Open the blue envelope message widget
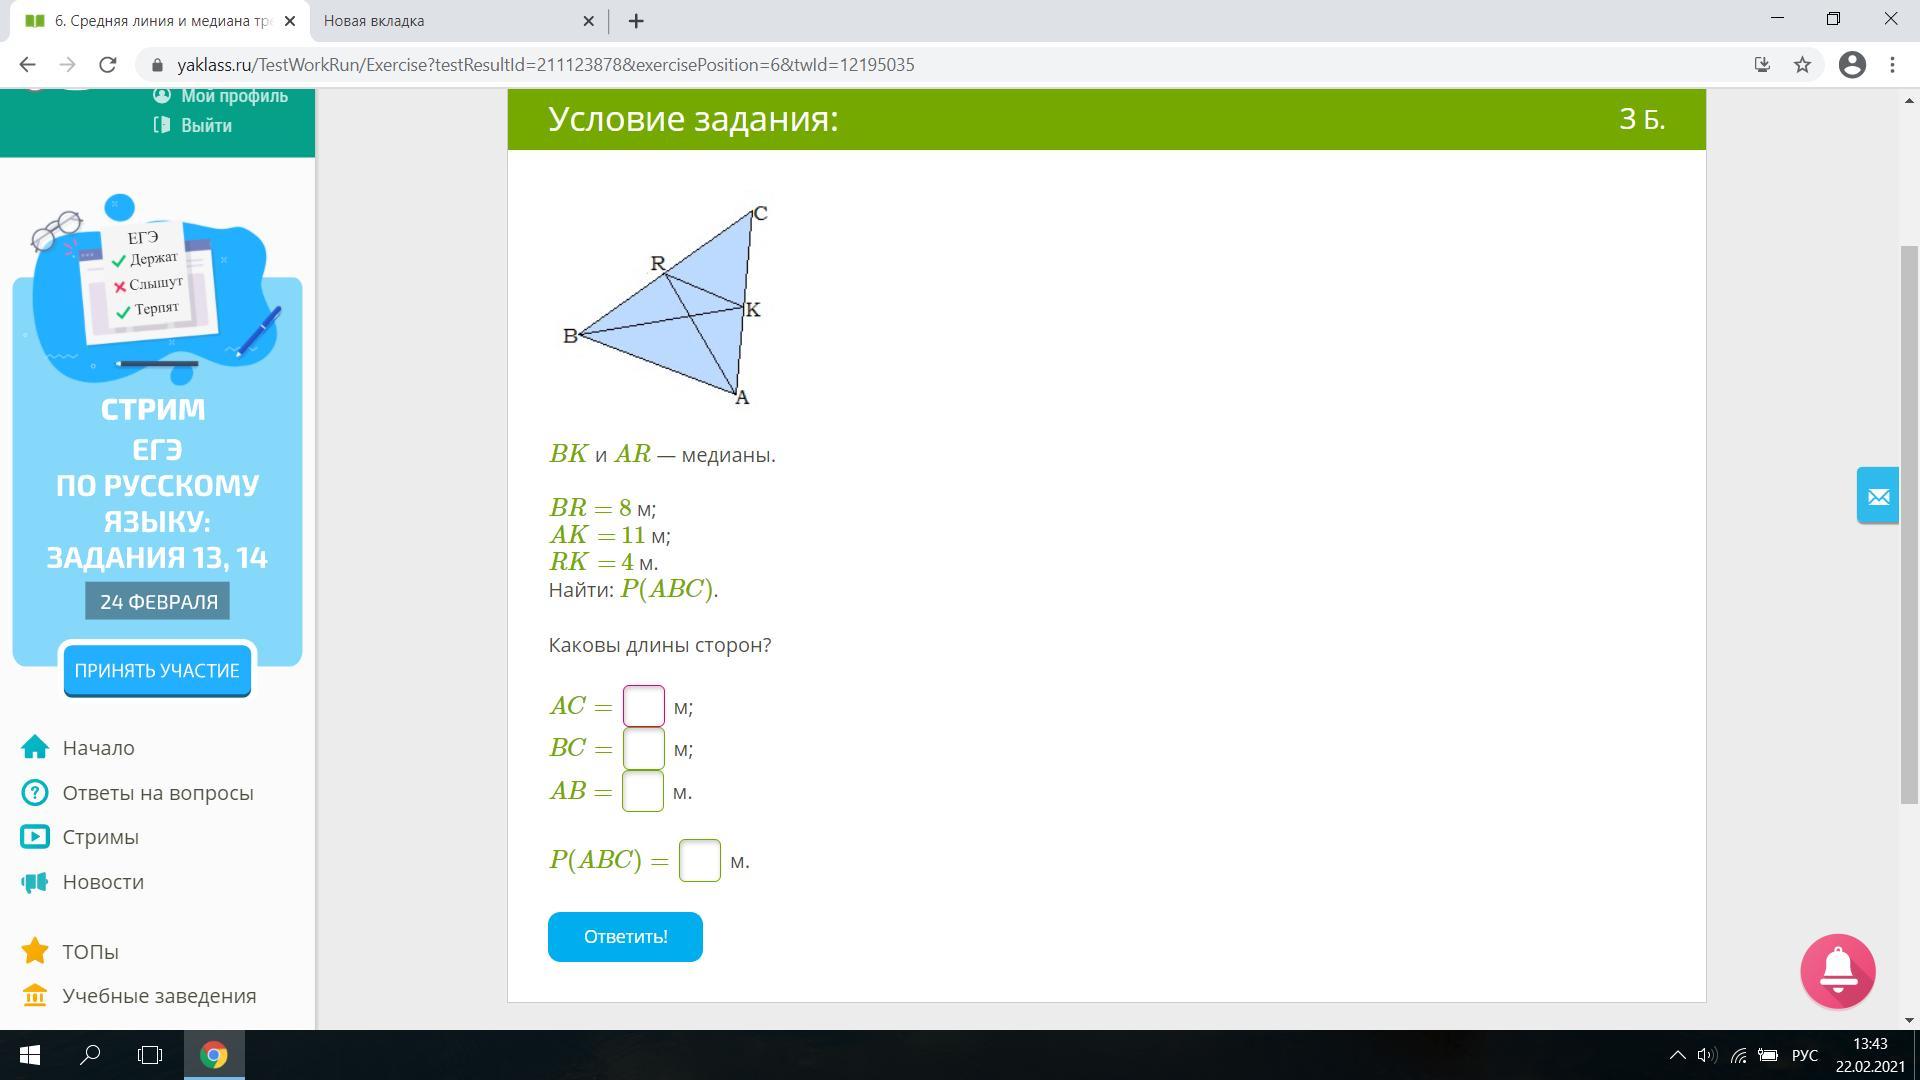 [1877, 496]
